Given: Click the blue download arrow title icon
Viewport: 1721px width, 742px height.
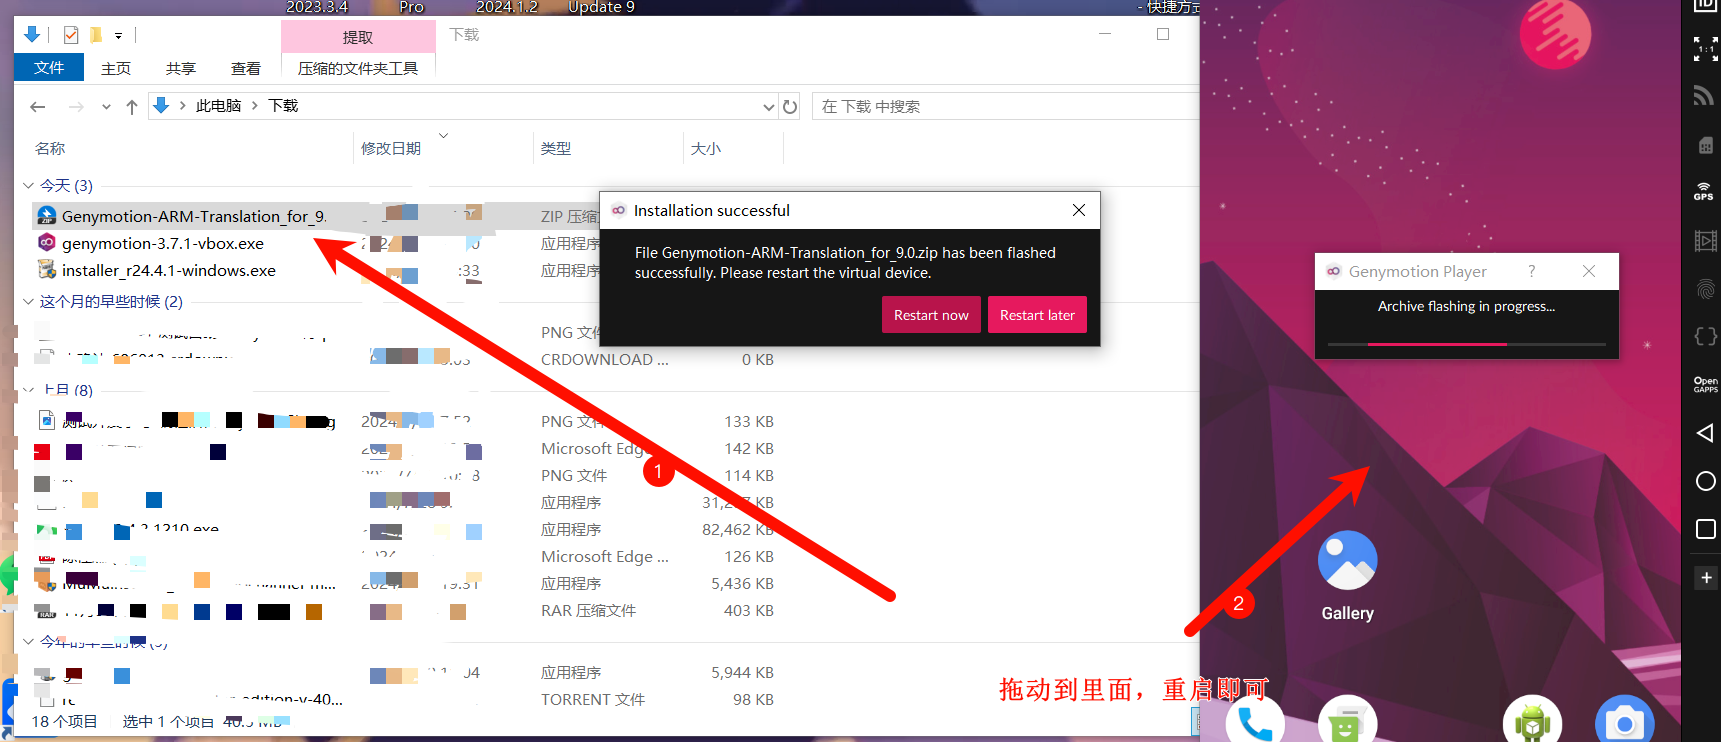Looking at the screenshot, I should (x=32, y=35).
